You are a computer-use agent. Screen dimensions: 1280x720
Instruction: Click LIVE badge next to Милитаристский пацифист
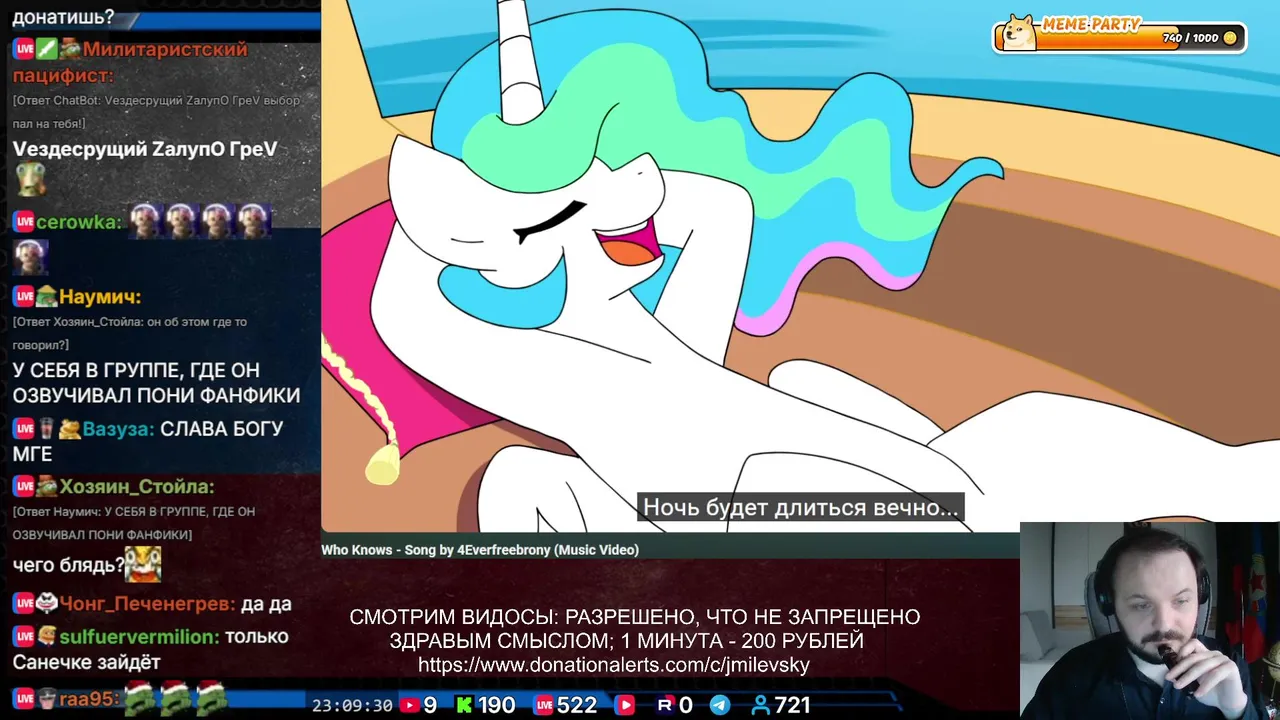24,49
